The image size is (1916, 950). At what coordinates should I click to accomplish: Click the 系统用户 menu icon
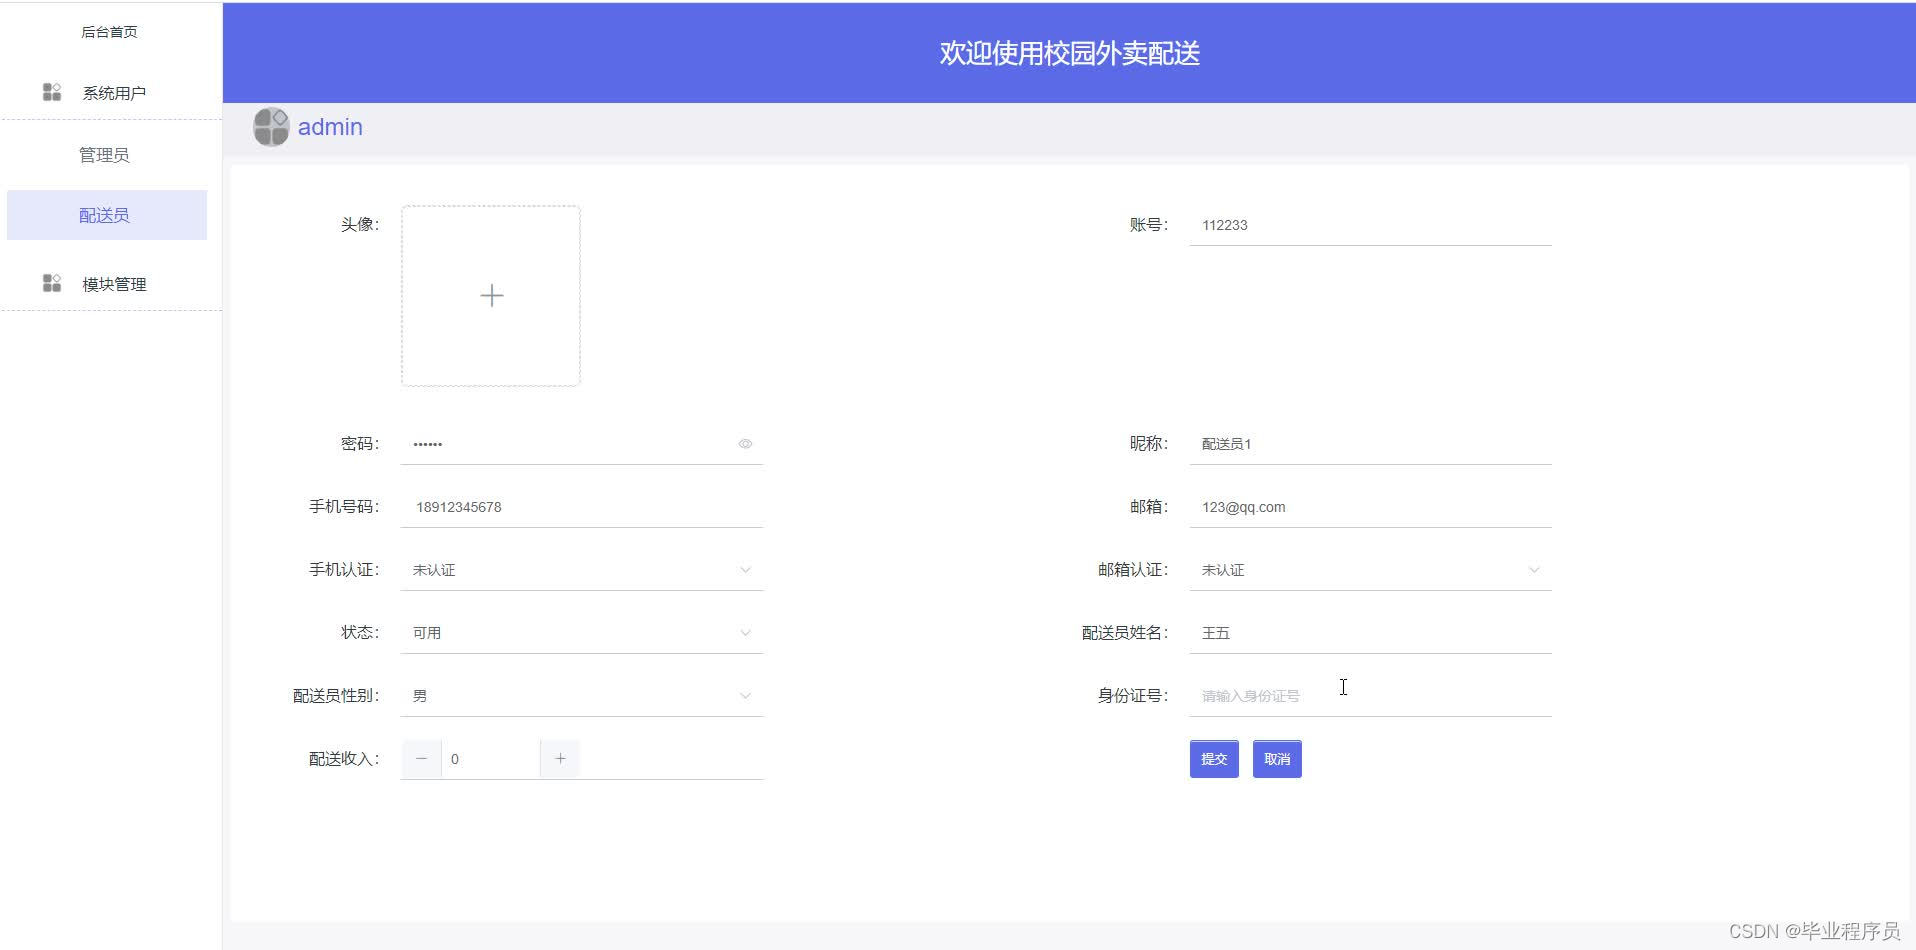52,92
